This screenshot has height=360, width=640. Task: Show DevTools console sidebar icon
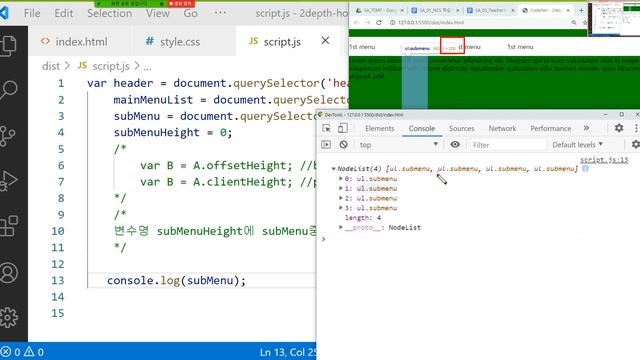tap(326, 144)
